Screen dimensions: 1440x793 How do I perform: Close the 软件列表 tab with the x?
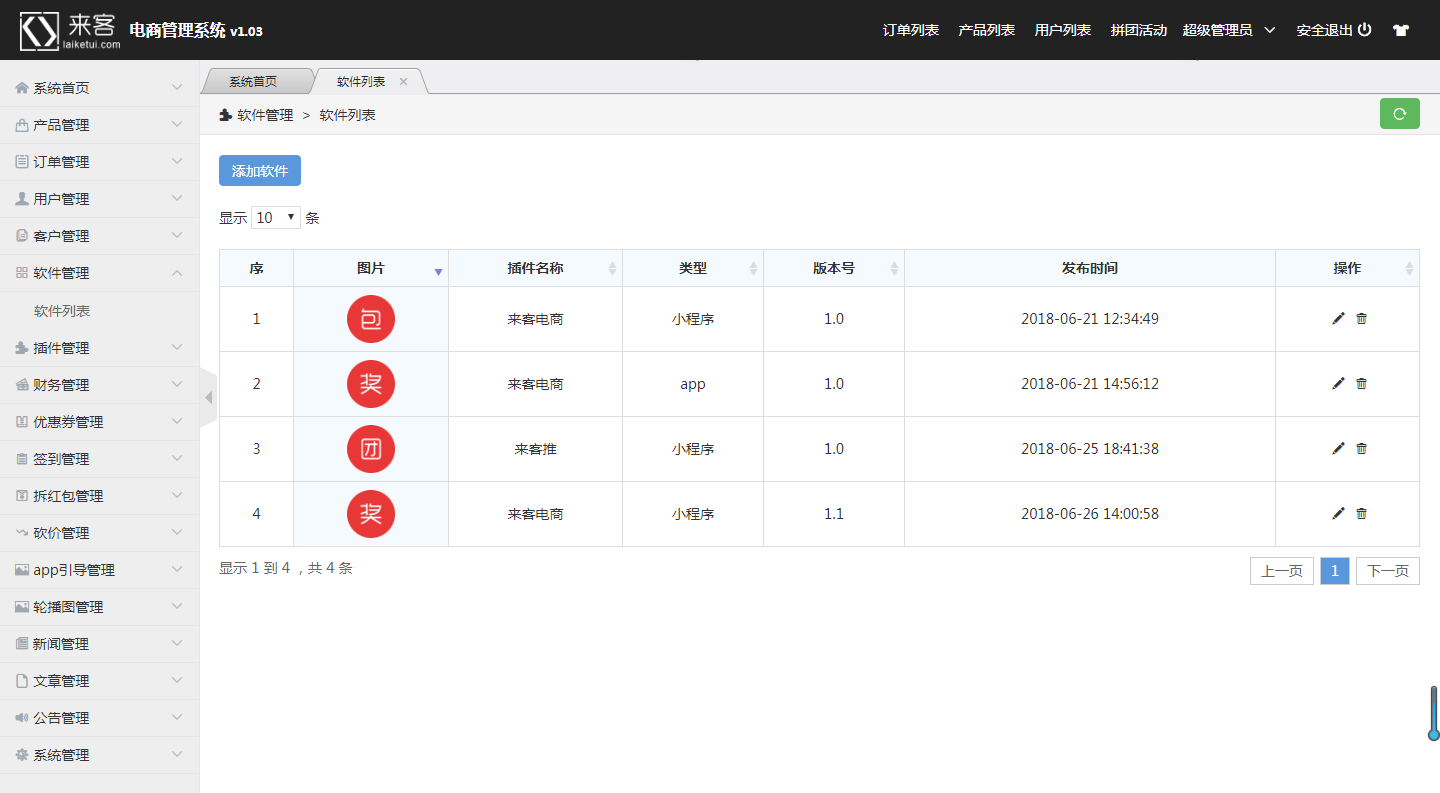click(x=404, y=82)
